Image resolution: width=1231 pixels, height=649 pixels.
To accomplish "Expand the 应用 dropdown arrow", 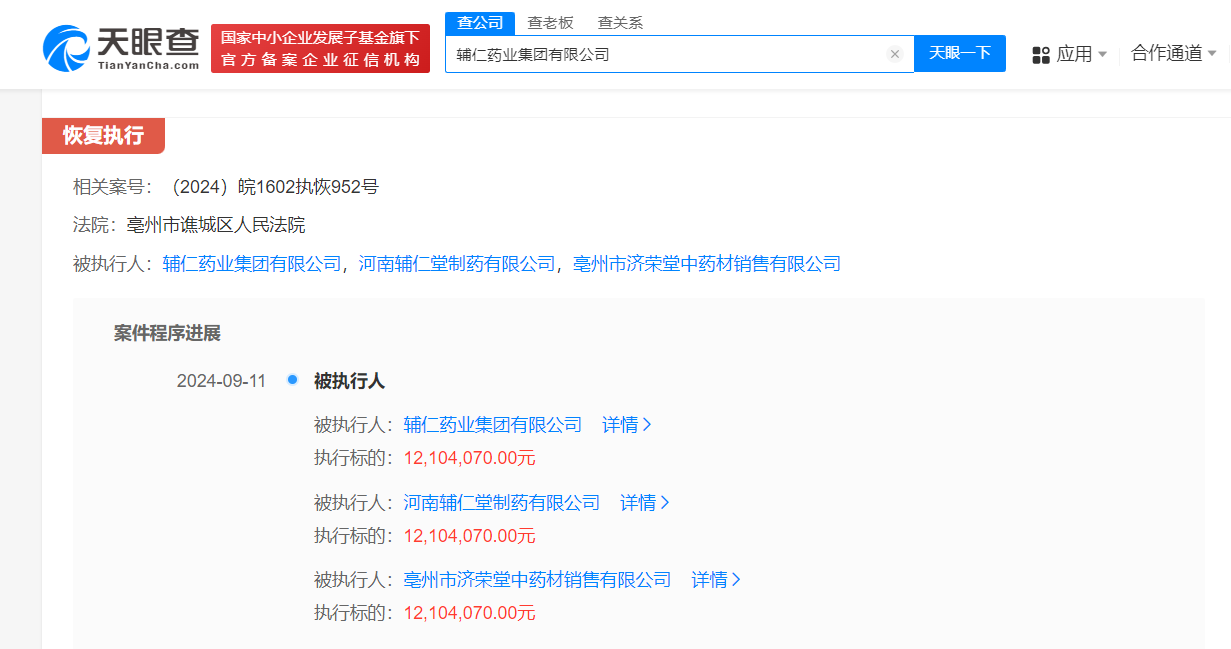I will (1104, 53).
